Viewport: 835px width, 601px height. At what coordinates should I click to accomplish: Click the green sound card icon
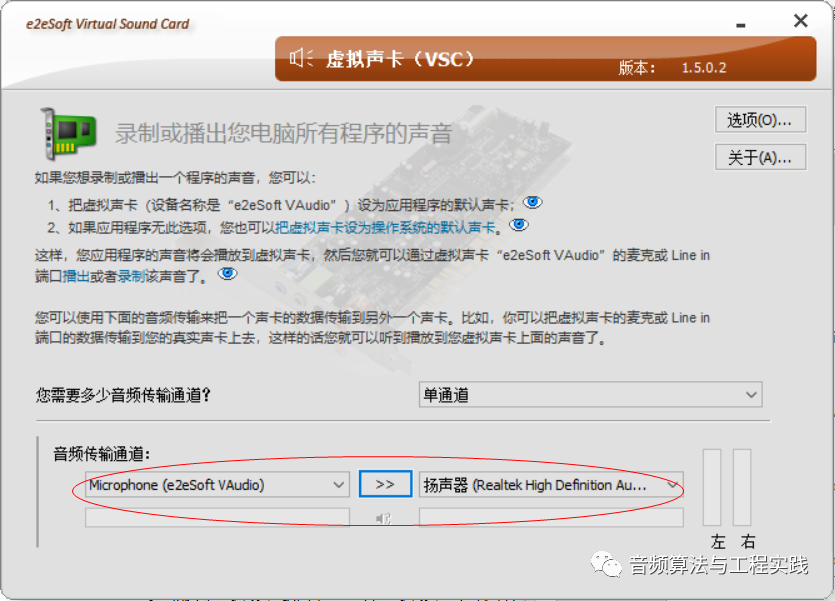(68, 133)
